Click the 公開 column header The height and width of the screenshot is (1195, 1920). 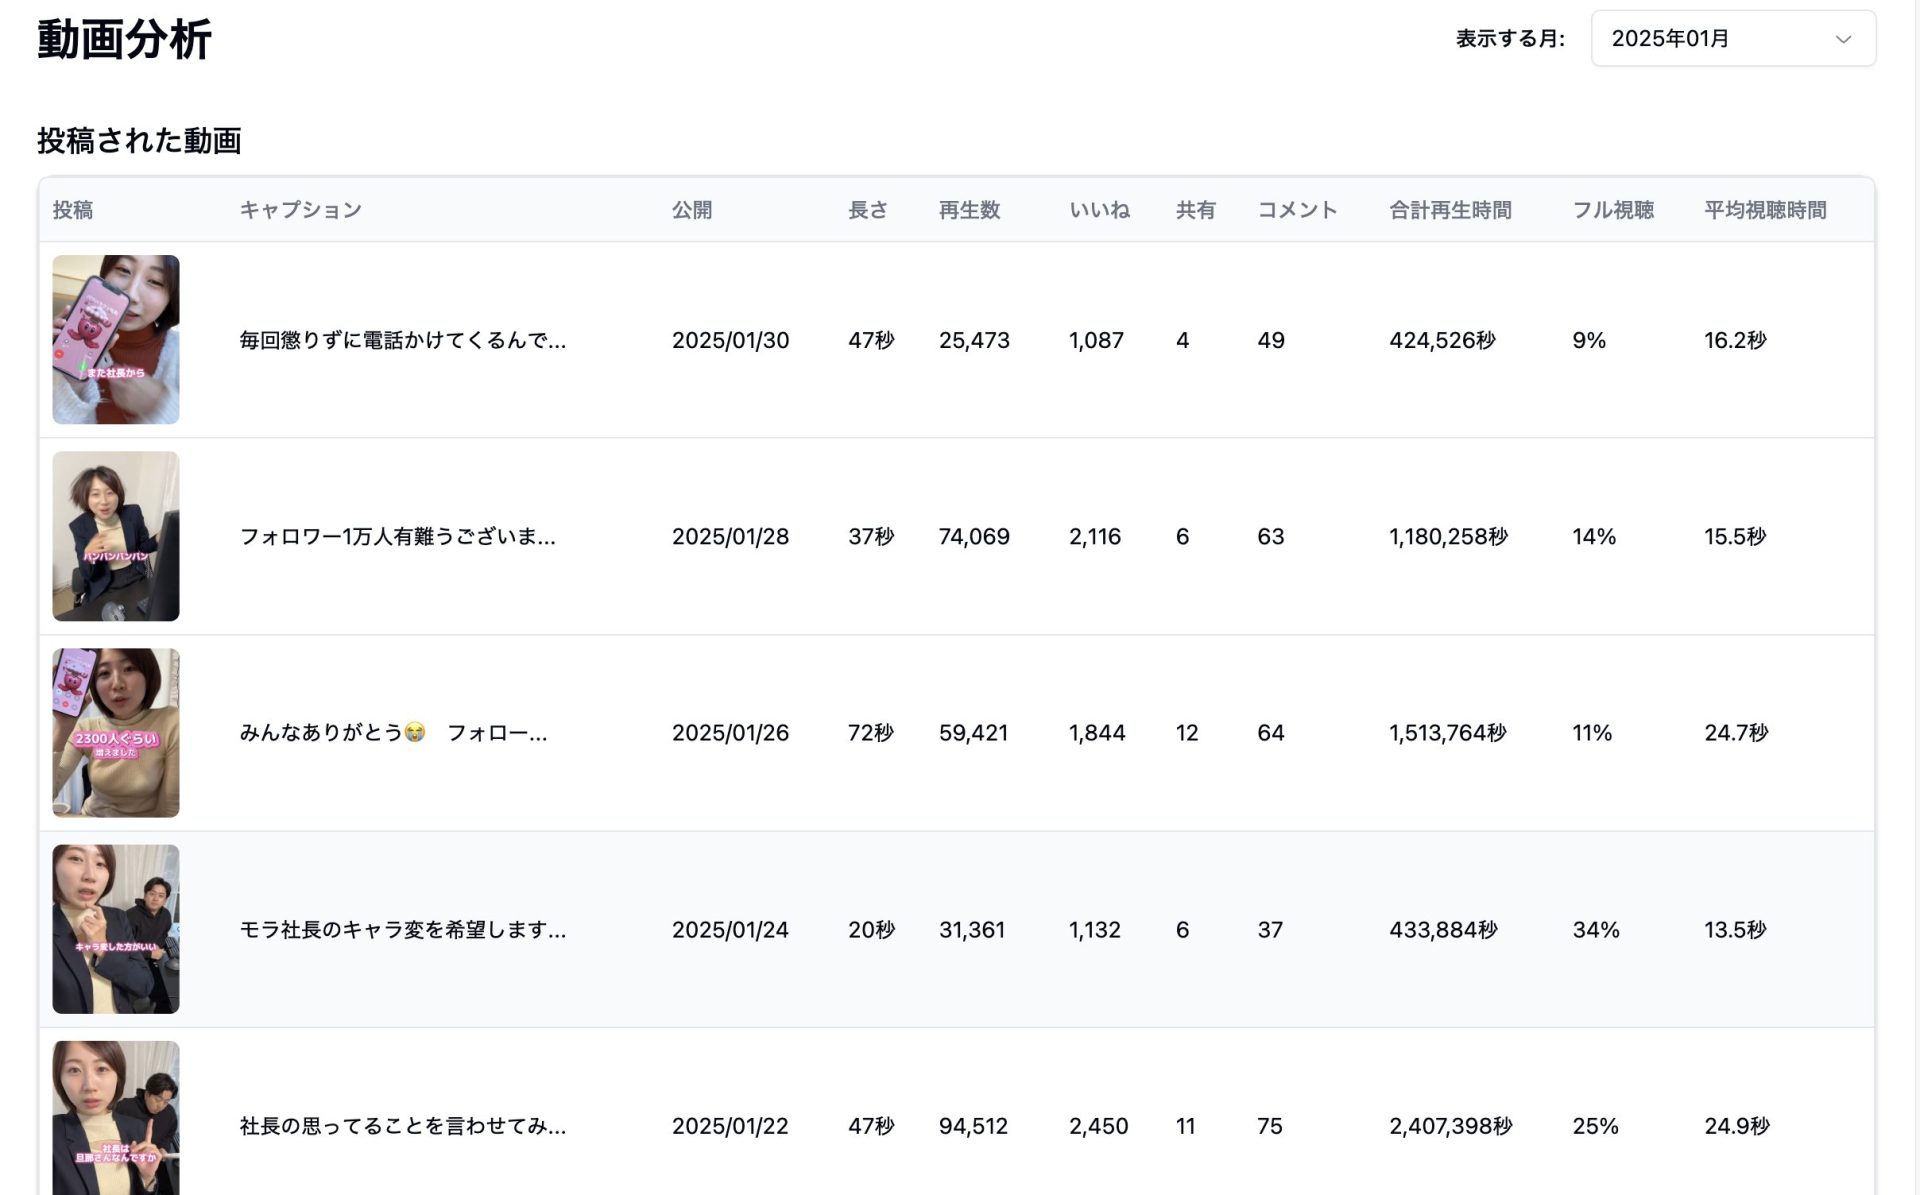click(692, 210)
